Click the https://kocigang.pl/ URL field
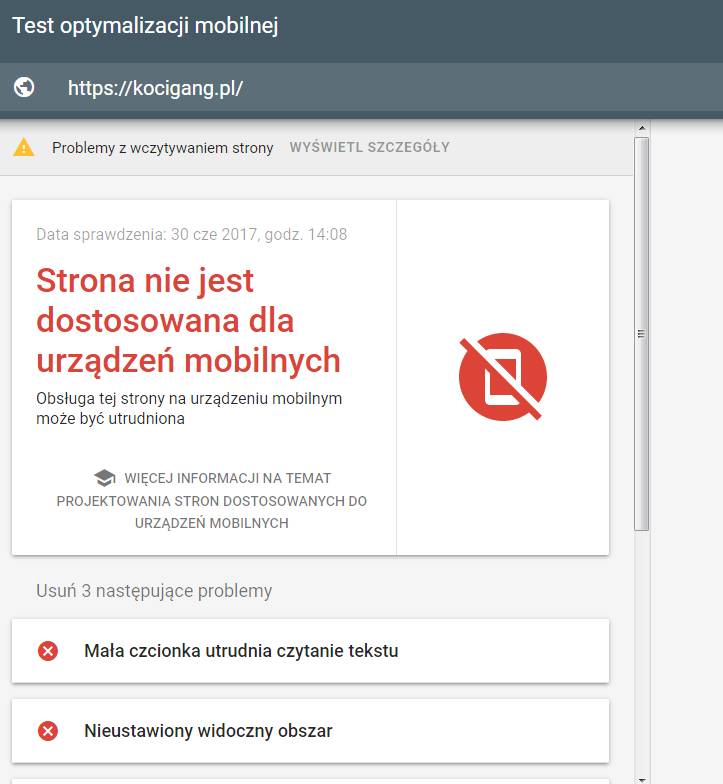 tap(156, 88)
